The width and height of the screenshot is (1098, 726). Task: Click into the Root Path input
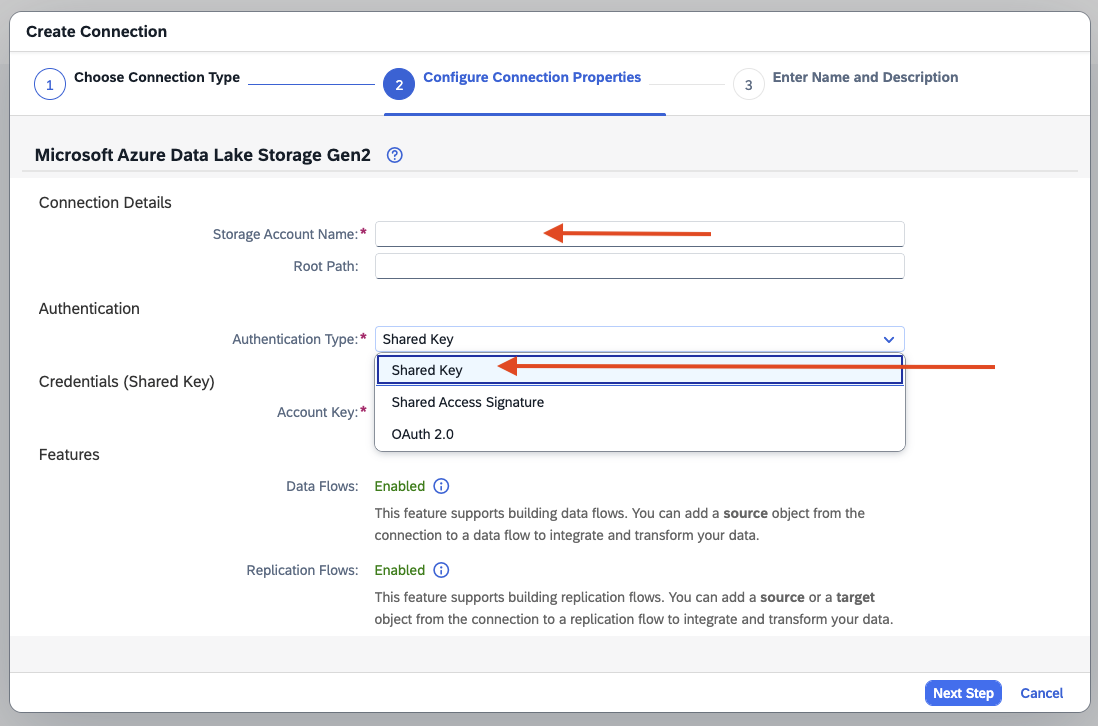[x=639, y=266]
